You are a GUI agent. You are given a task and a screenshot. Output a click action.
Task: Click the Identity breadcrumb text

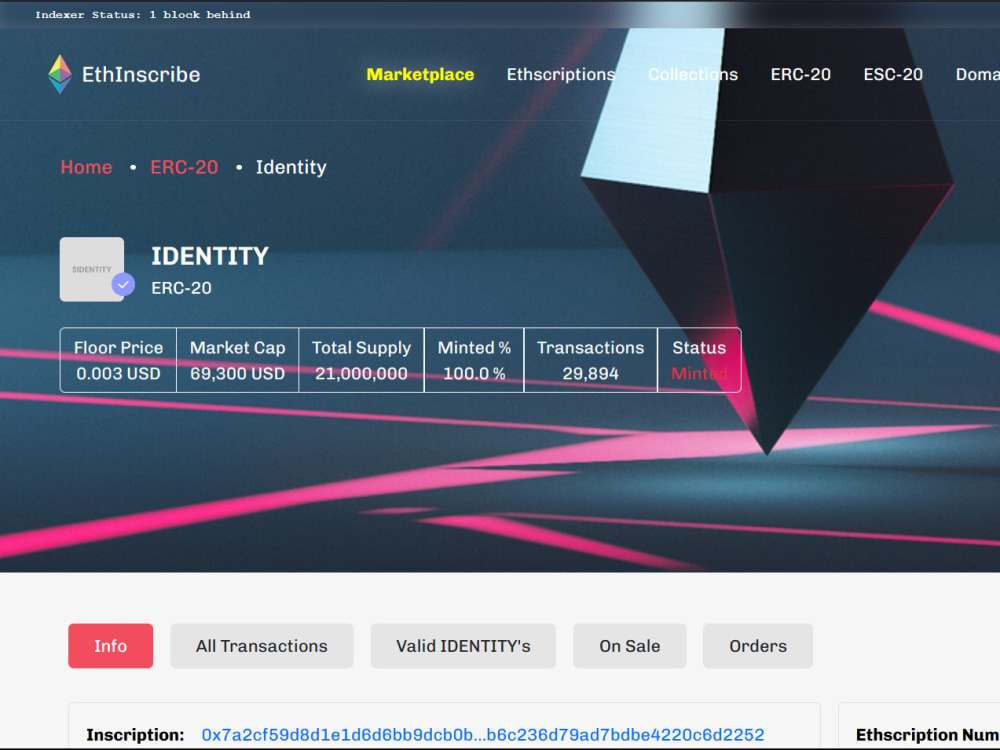point(291,167)
